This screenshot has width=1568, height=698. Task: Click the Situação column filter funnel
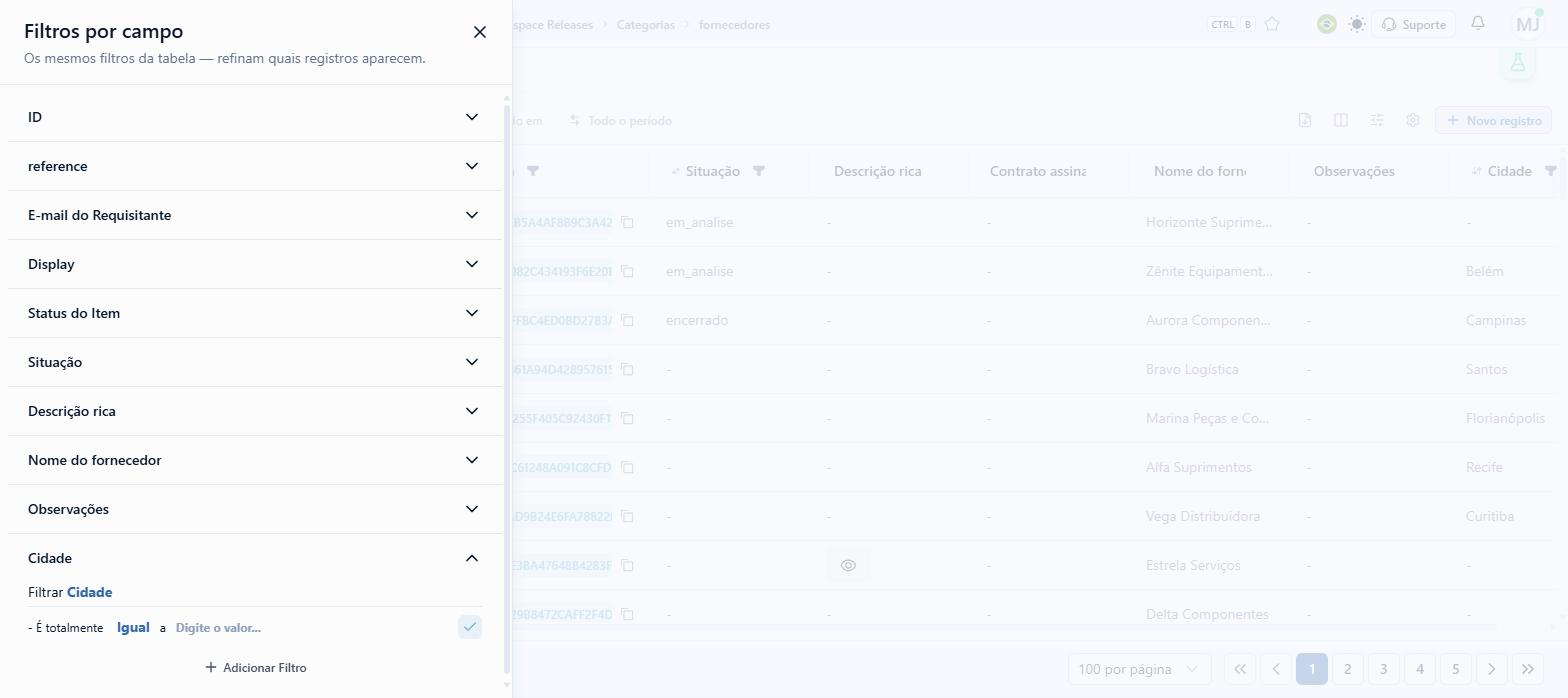(x=759, y=171)
